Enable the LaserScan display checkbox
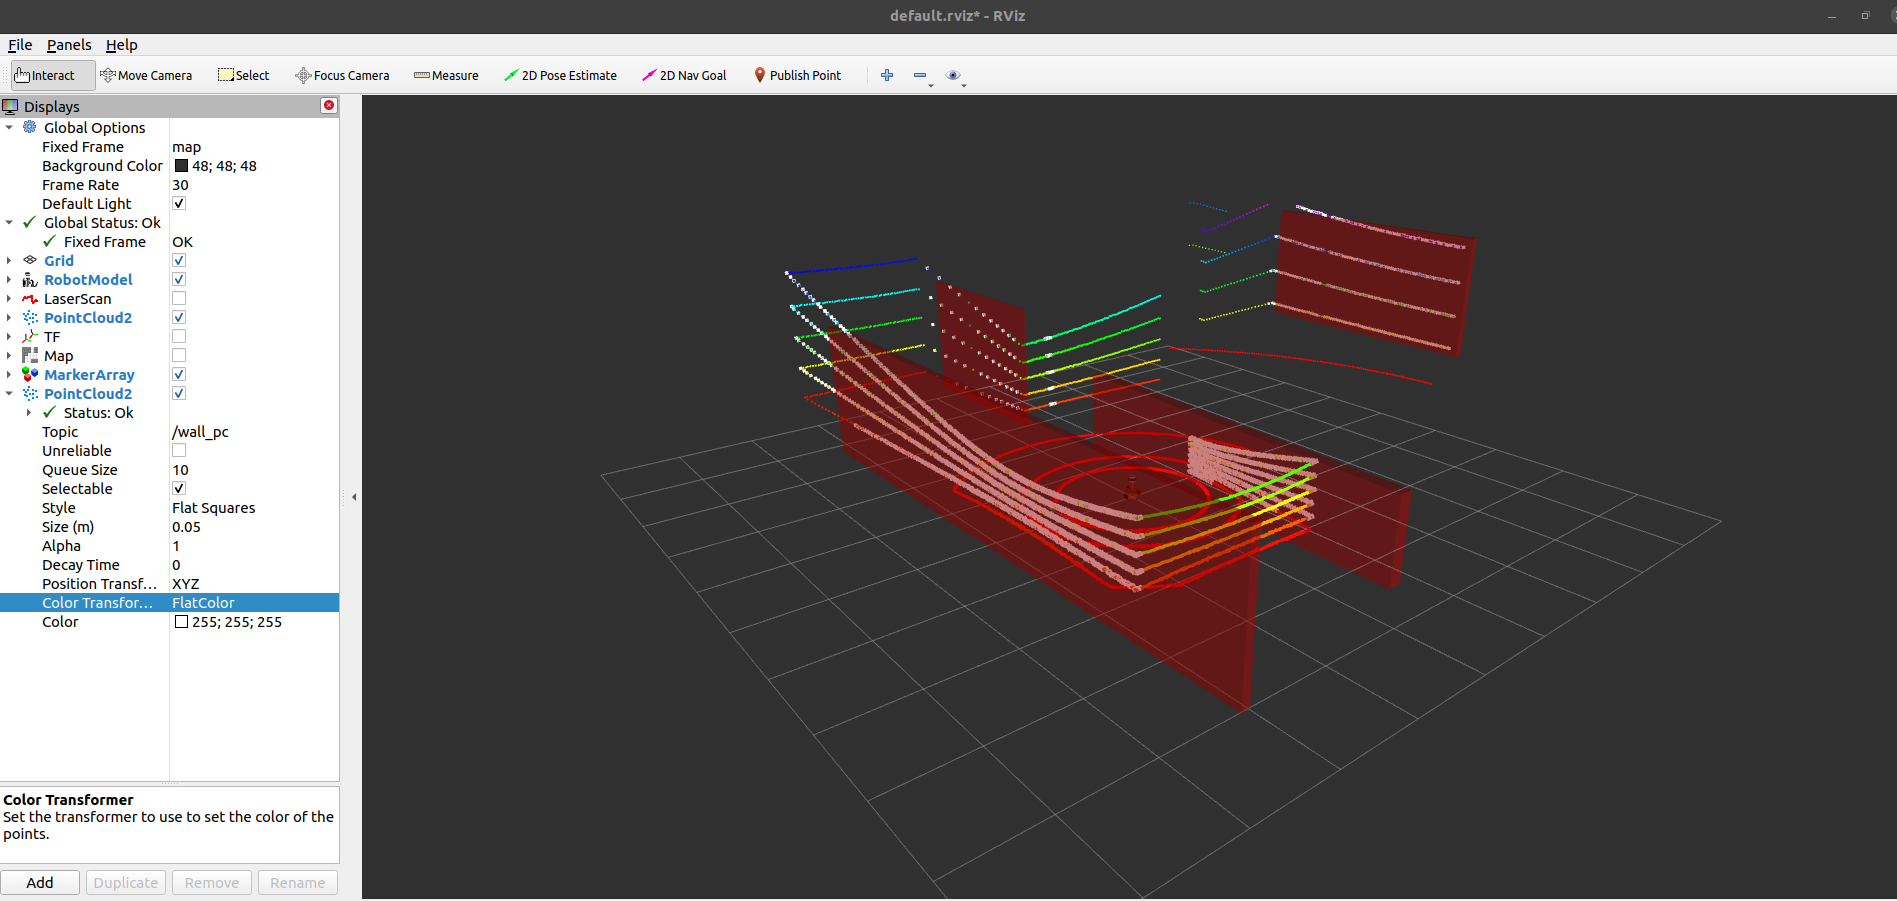 179,299
